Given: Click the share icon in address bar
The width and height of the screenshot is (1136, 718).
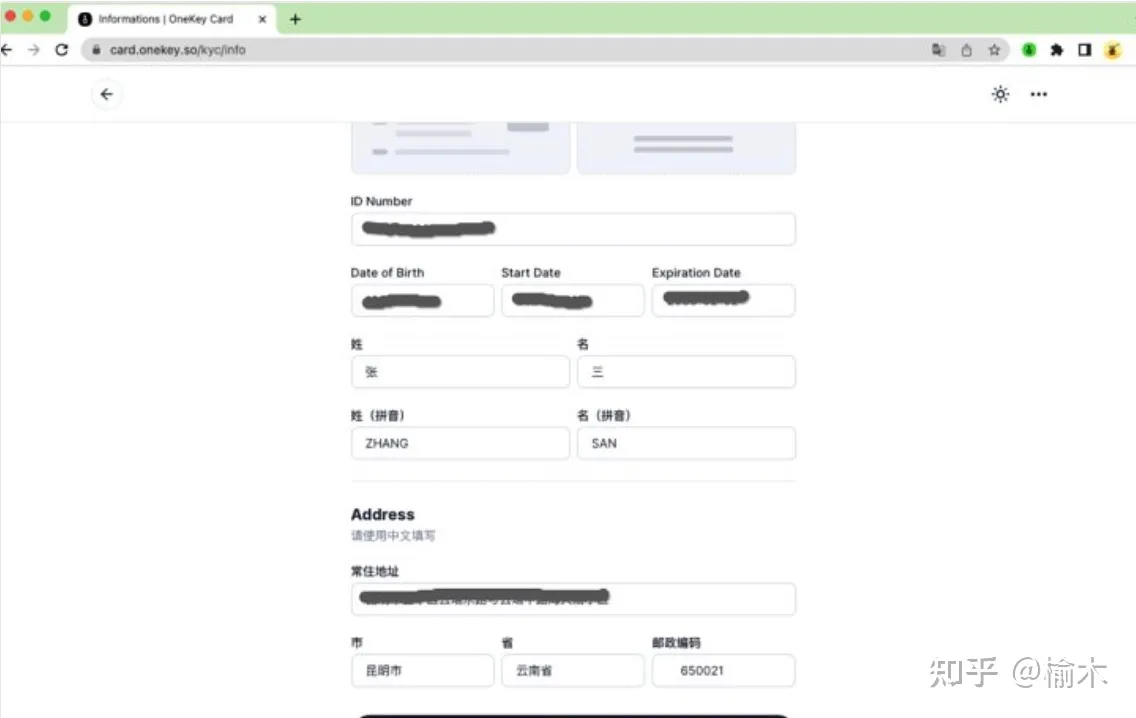Looking at the screenshot, I should click(966, 50).
